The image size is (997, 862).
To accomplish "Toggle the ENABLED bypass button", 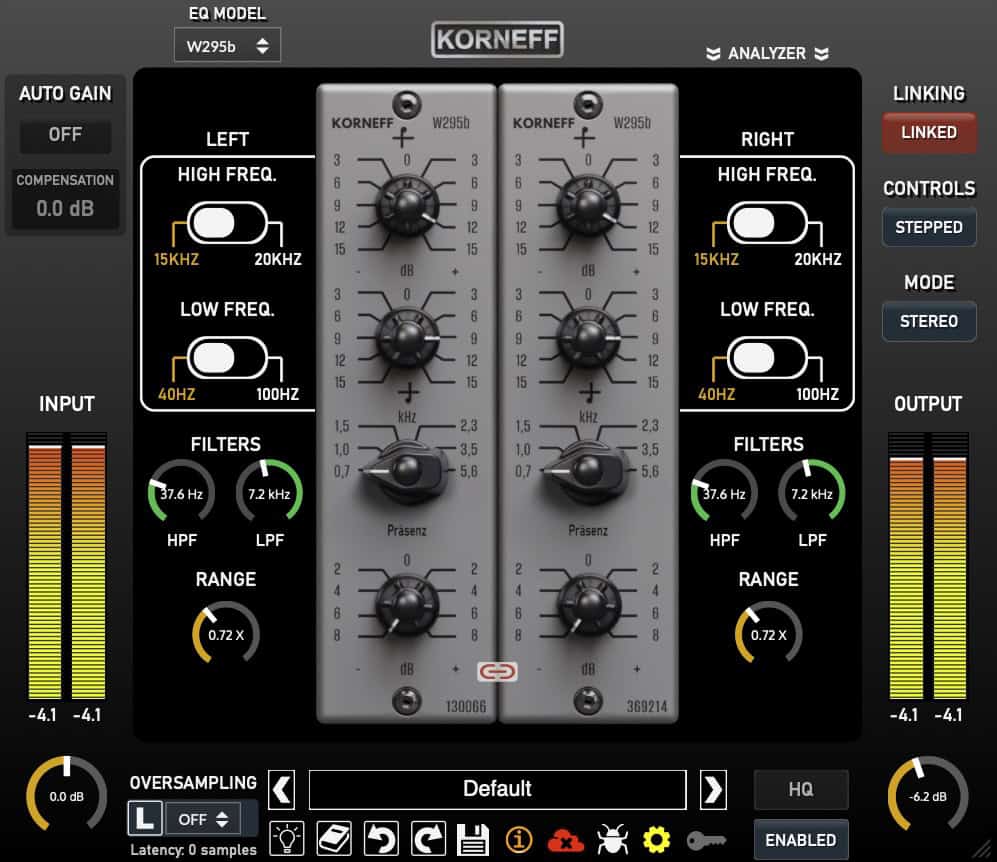I will tap(801, 840).
